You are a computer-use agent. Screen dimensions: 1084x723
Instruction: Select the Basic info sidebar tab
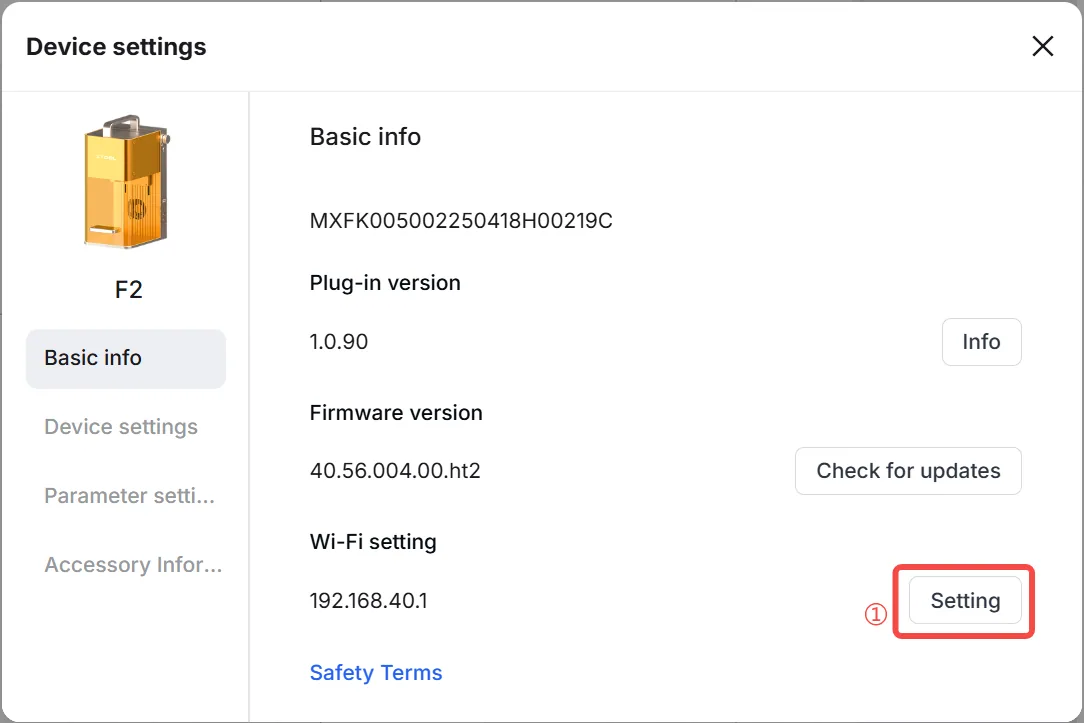[126, 358]
